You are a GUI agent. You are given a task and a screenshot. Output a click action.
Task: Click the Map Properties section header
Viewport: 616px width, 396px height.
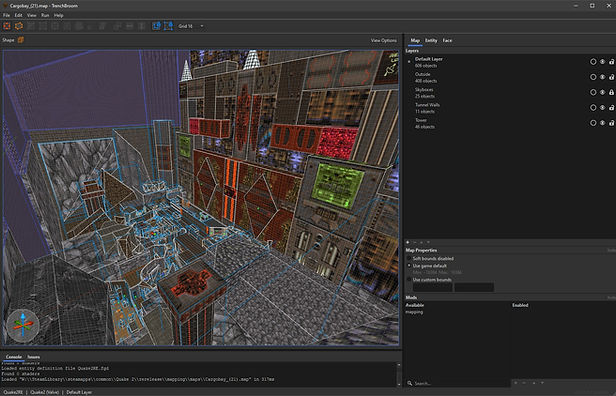[x=421, y=250]
